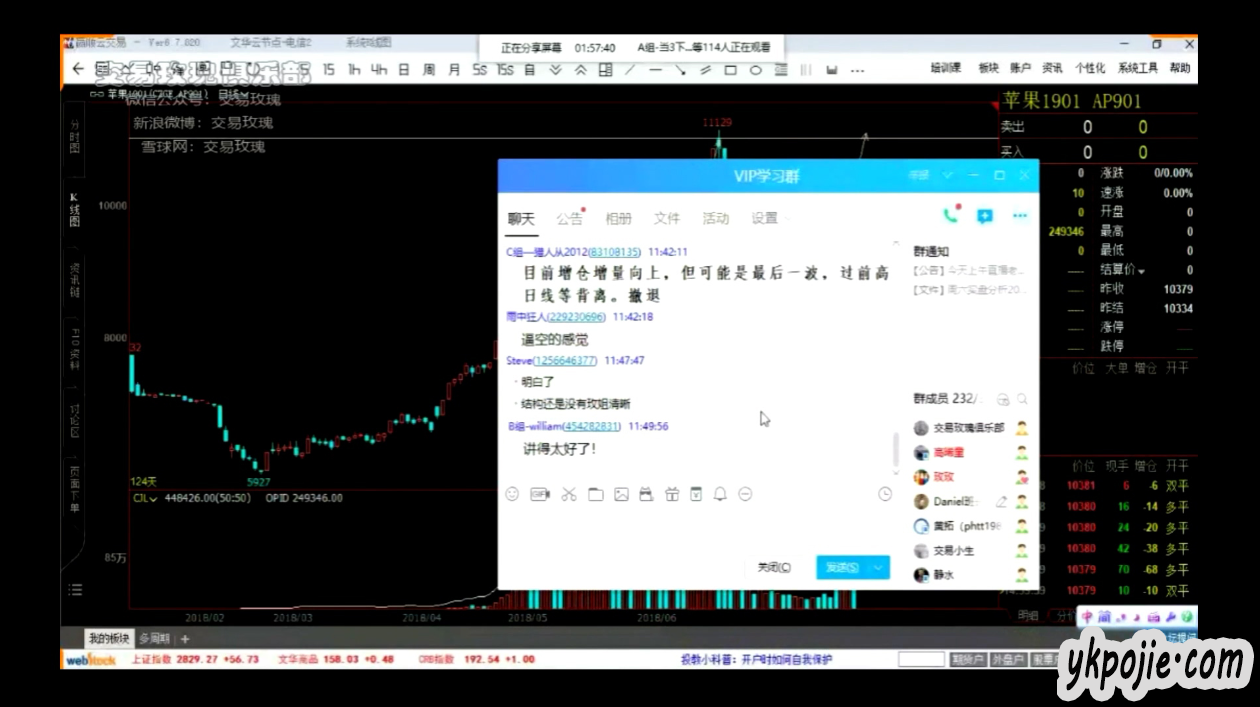Select the rectangle drawing tool

click(731, 70)
